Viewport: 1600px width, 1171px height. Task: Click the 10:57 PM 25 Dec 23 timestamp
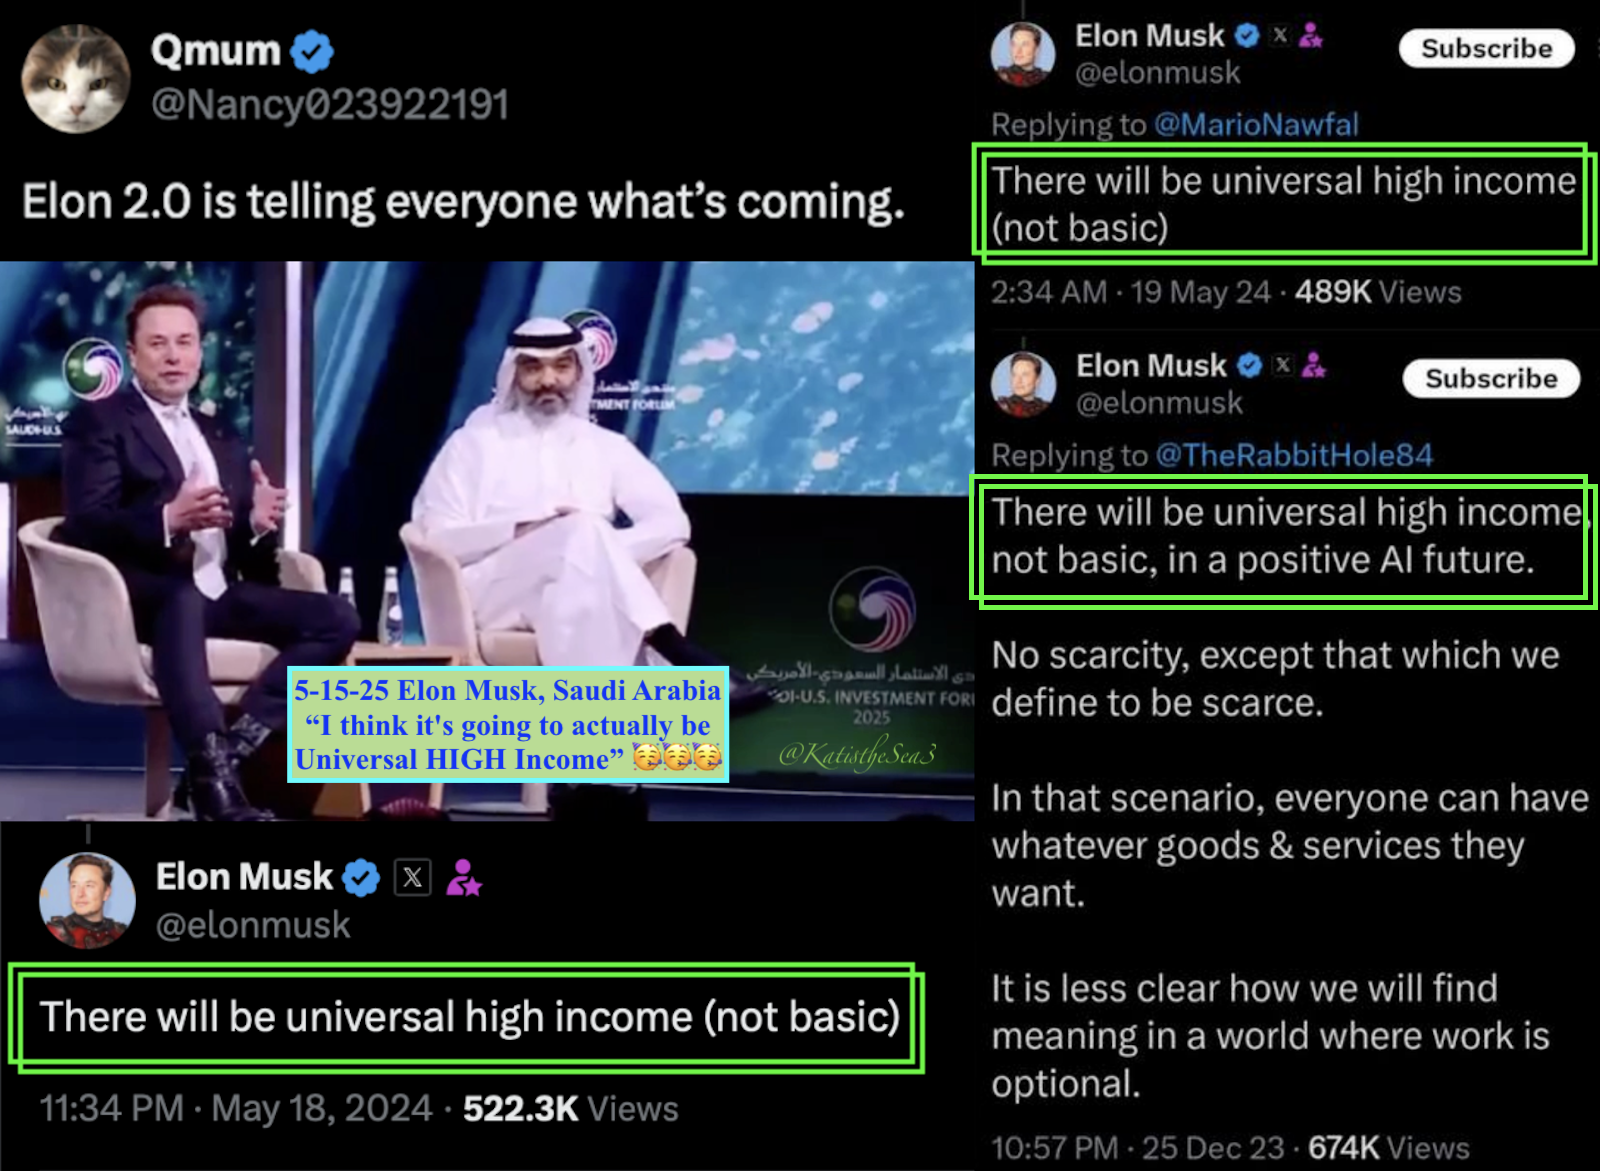coord(1138,1148)
